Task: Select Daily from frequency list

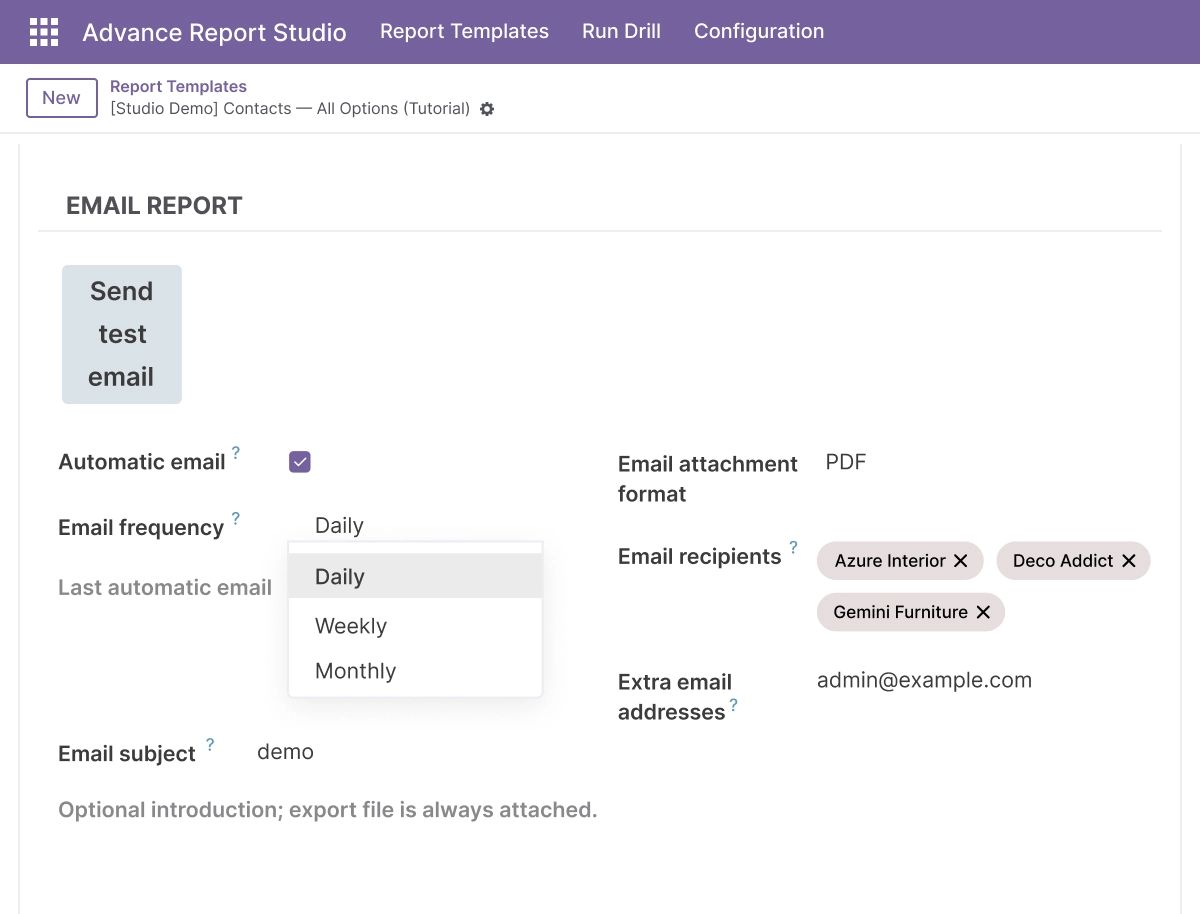Action: pos(415,577)
